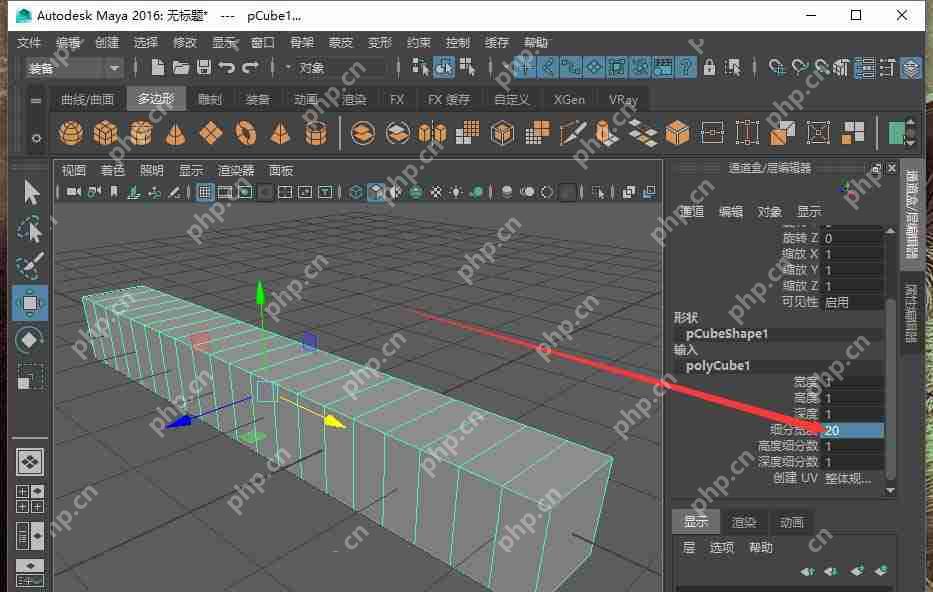Toggle the selection lock padlock icon
Viewport: 933px width, 592px height.
[709, 67]
